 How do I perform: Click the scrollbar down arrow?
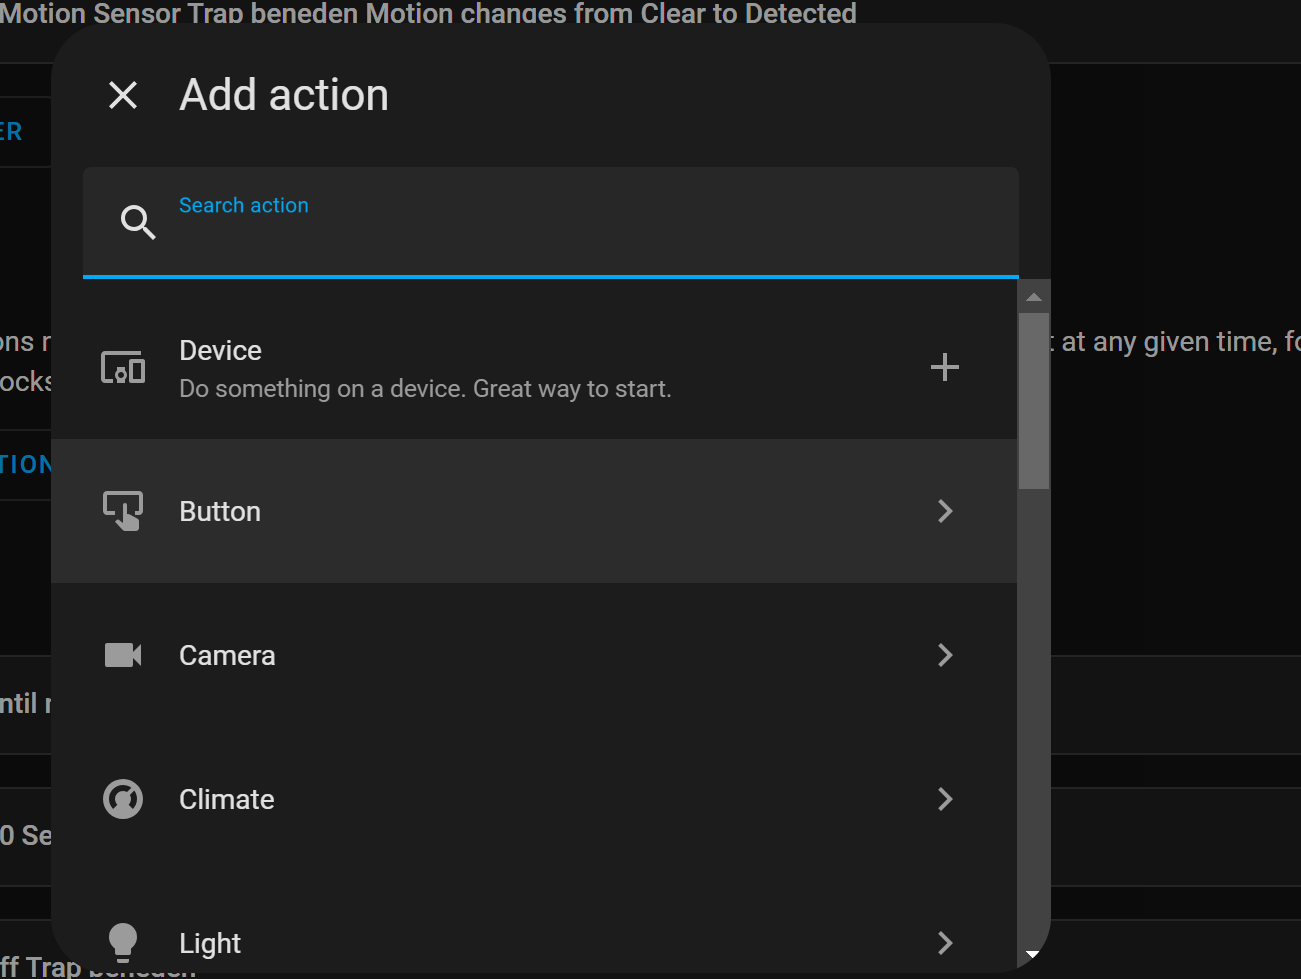(1033, 954)
